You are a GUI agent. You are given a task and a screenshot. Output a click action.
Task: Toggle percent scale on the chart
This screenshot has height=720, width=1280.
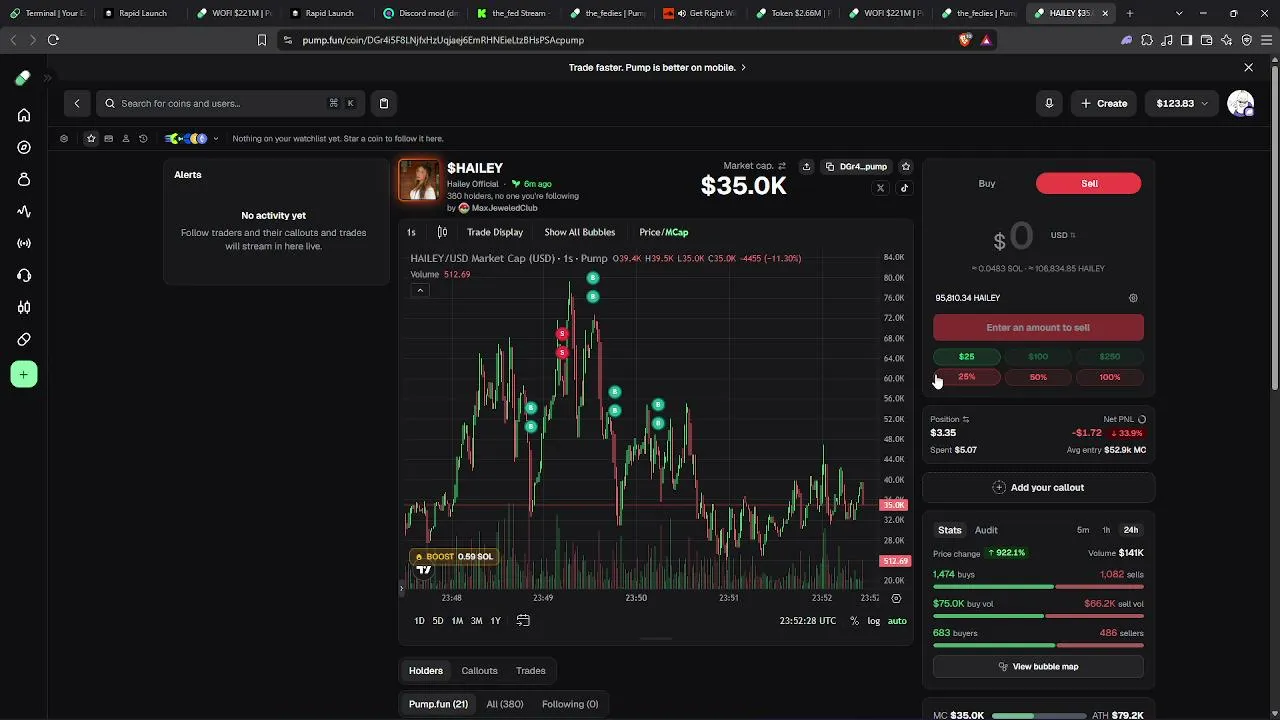click(x=854, y=621)
